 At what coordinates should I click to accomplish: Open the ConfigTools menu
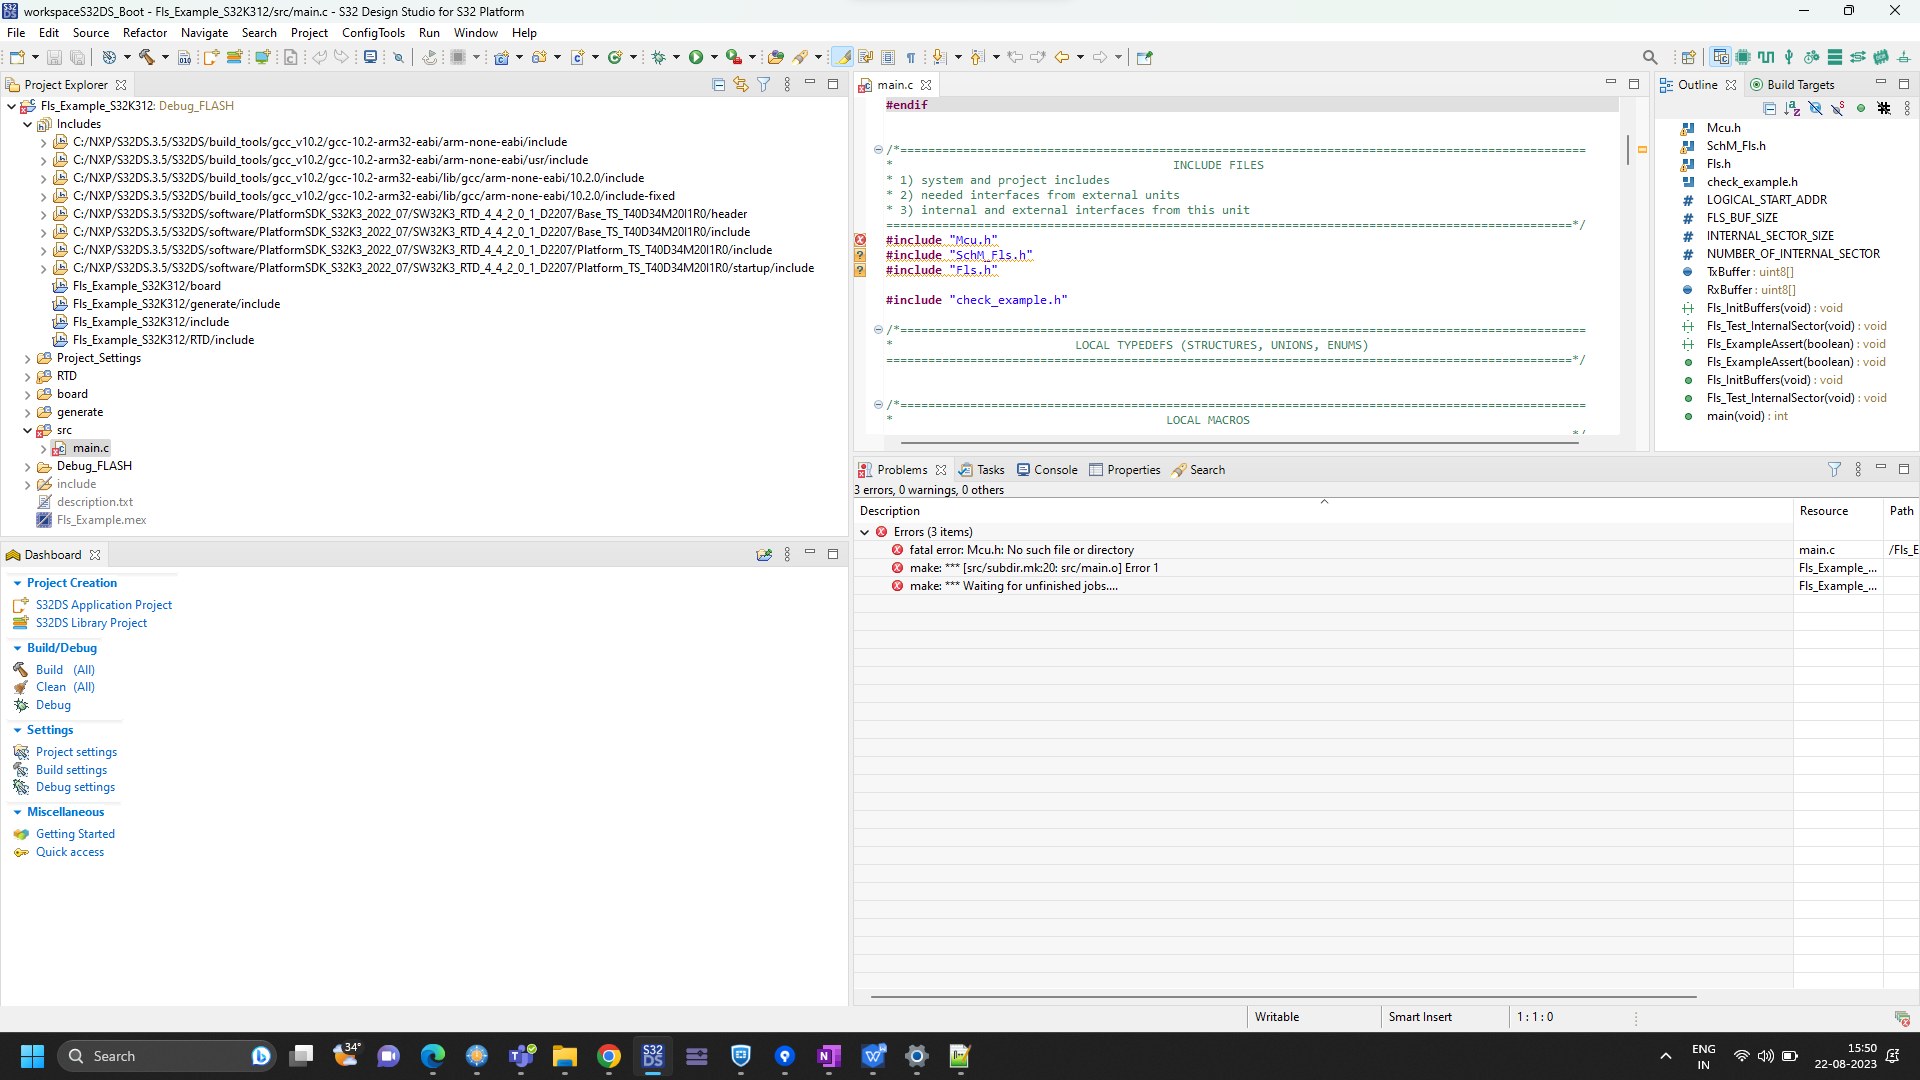coord(373,33)
